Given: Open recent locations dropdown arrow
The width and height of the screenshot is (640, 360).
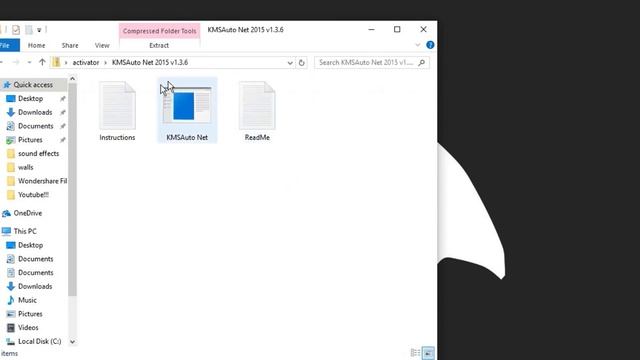Looking at the screenshot, I should click(x=29, y=62).
